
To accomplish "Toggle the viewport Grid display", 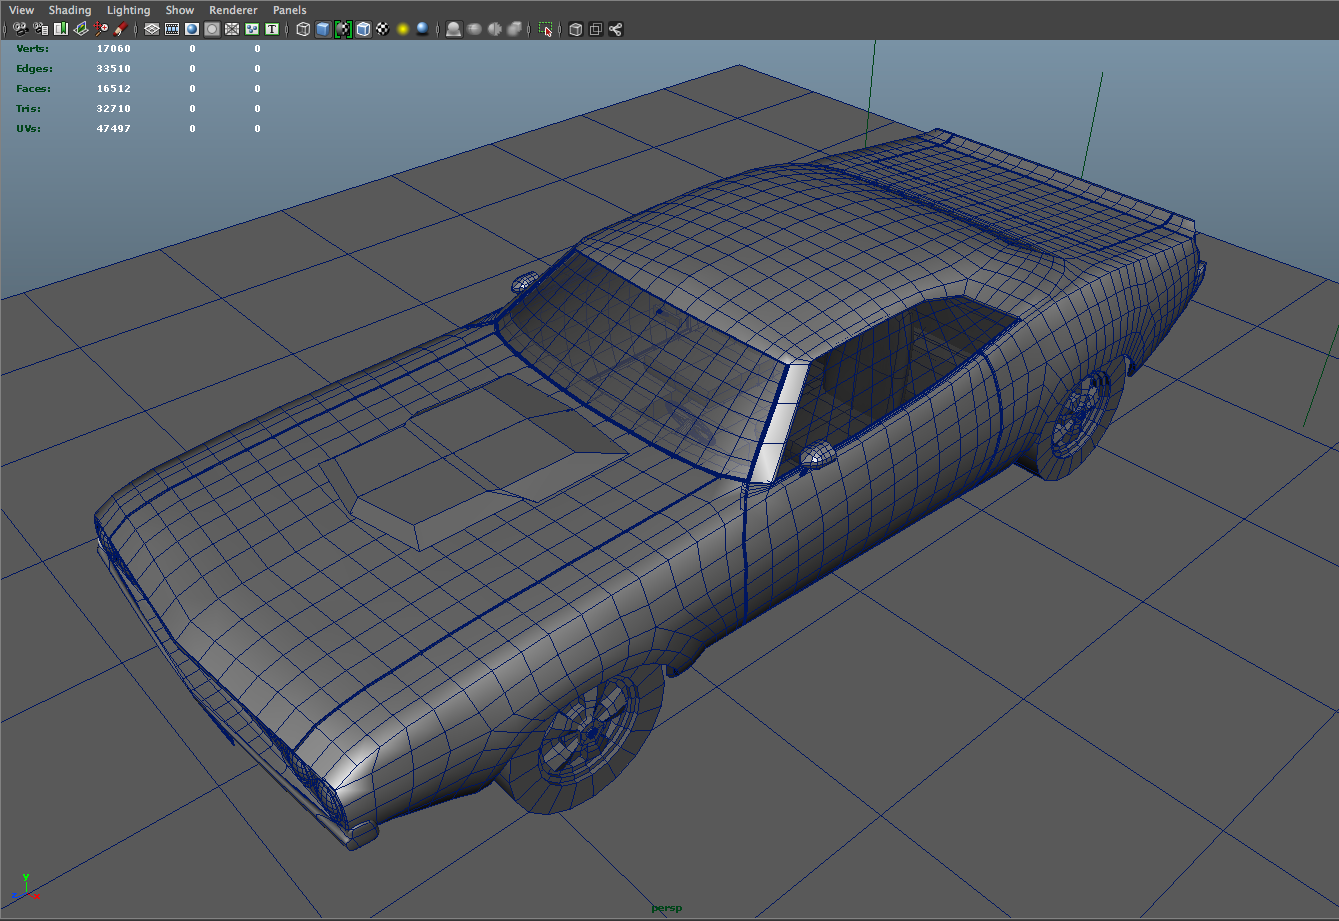I will pyautogui.click(x=151, y=29).
